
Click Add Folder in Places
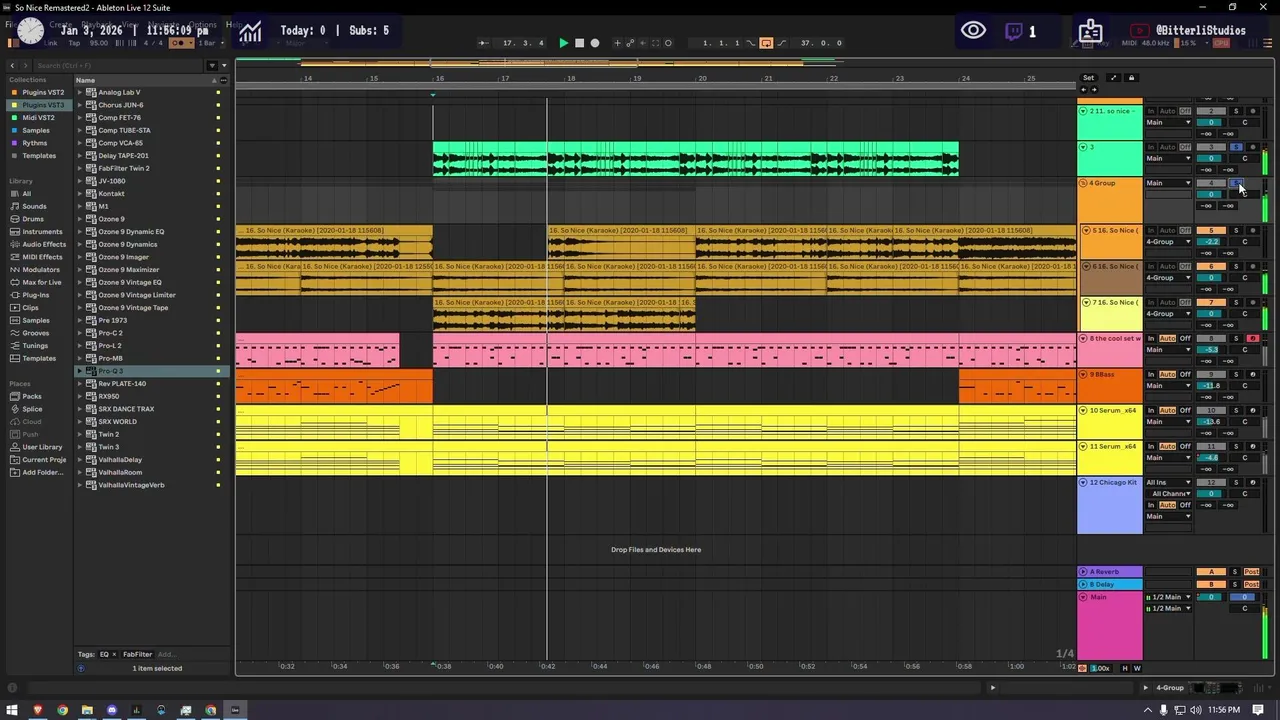point(41,472)
